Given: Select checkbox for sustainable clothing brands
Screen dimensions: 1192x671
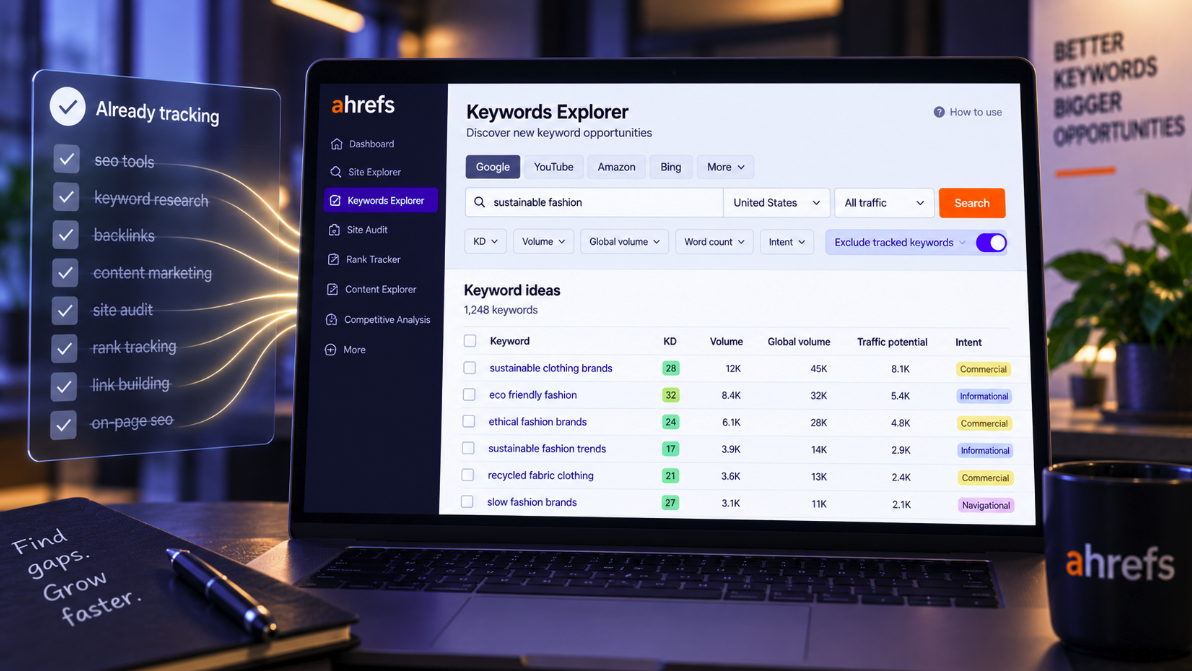Looking at the screenshot, I should (470, 368).
